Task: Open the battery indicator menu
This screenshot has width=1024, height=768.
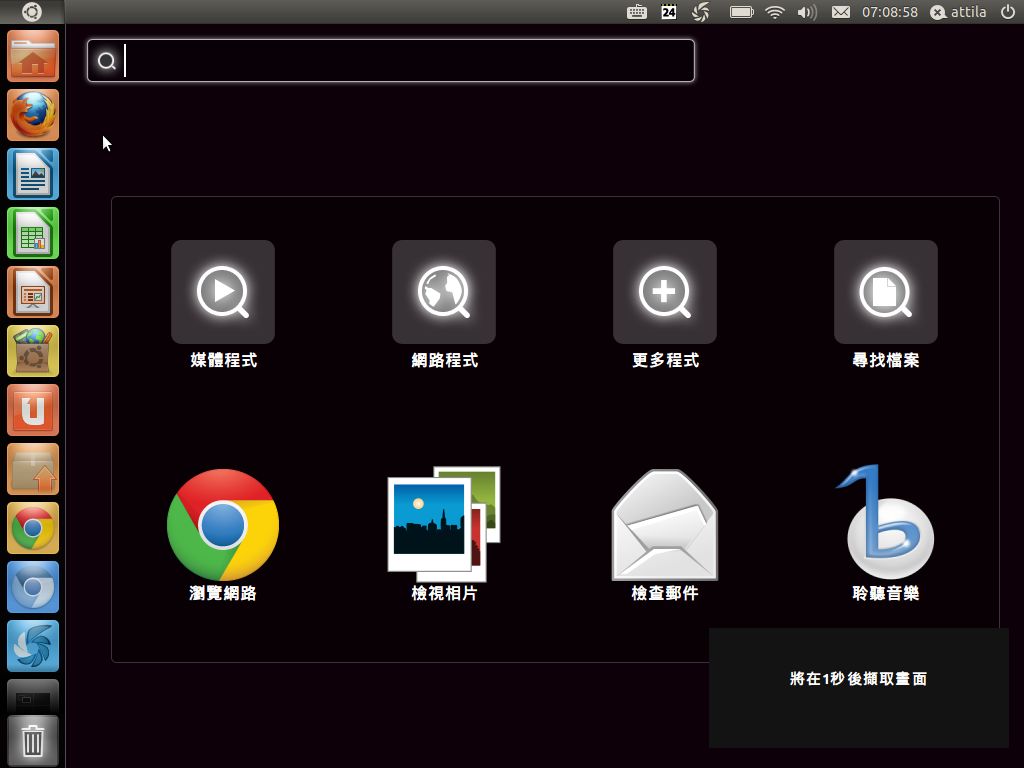Action: 741,12
